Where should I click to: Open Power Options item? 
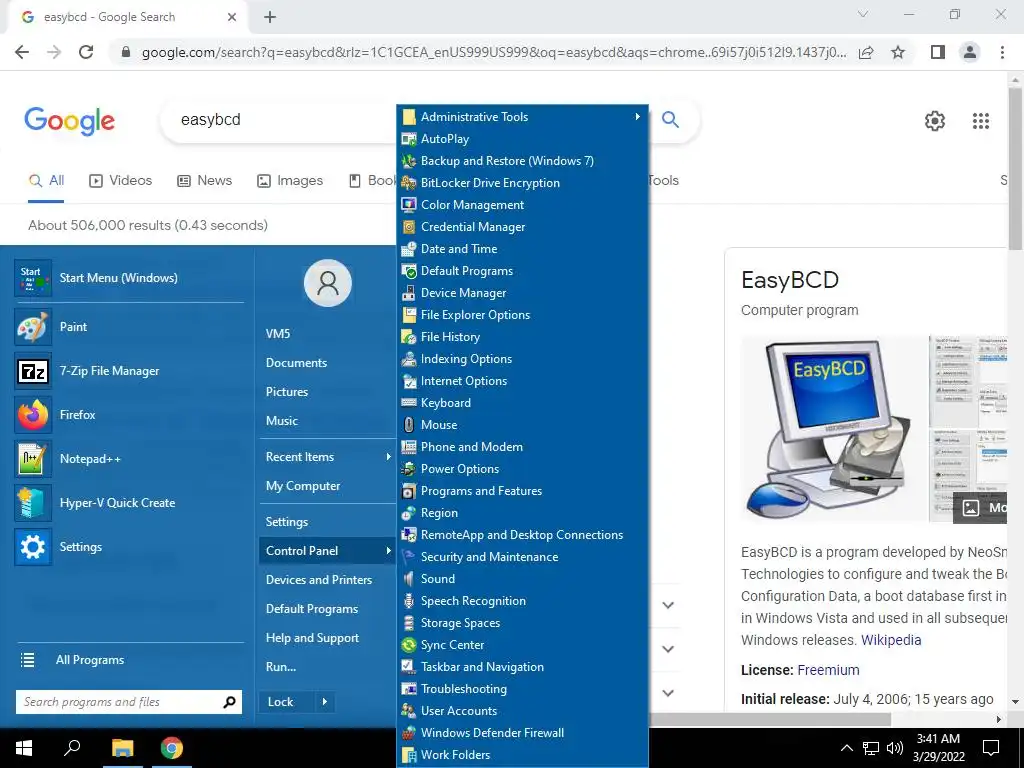tap(522, 469)
